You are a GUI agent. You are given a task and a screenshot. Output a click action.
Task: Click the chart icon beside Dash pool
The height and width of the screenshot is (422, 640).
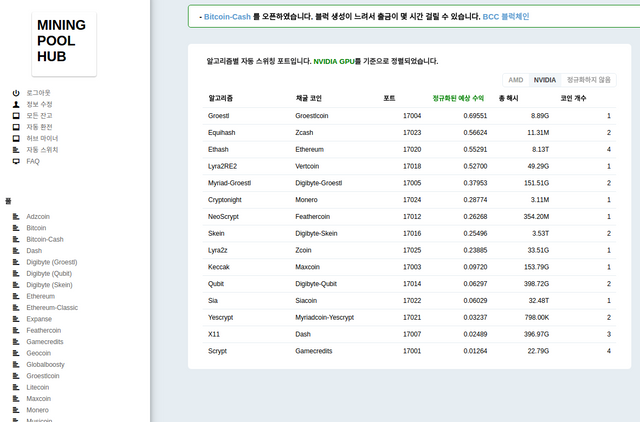16,251
